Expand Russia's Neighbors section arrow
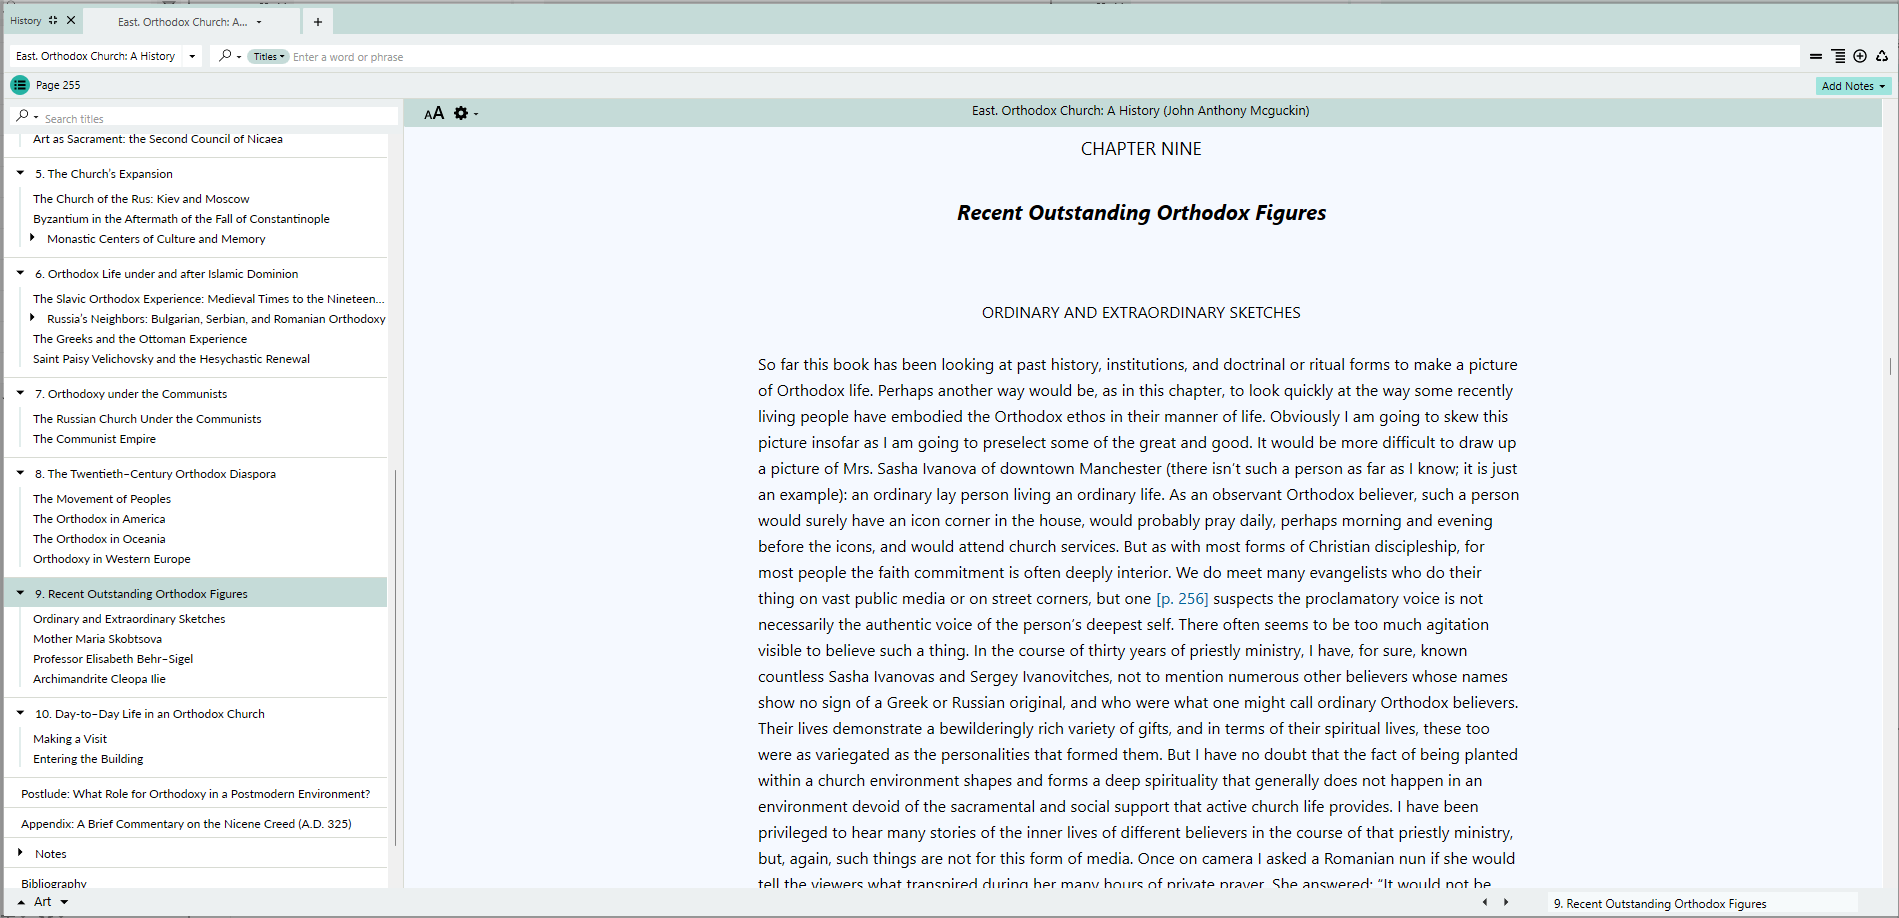Screen dimensions: 1899x918 (33, 318)
